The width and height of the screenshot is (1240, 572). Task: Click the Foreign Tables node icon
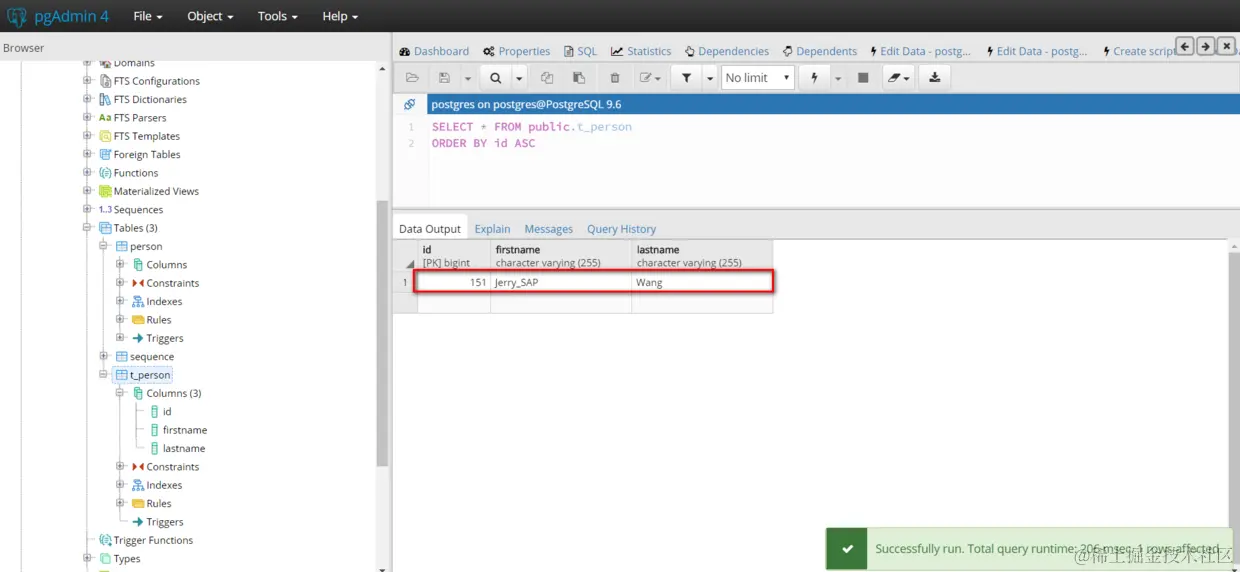coord(105,154)
